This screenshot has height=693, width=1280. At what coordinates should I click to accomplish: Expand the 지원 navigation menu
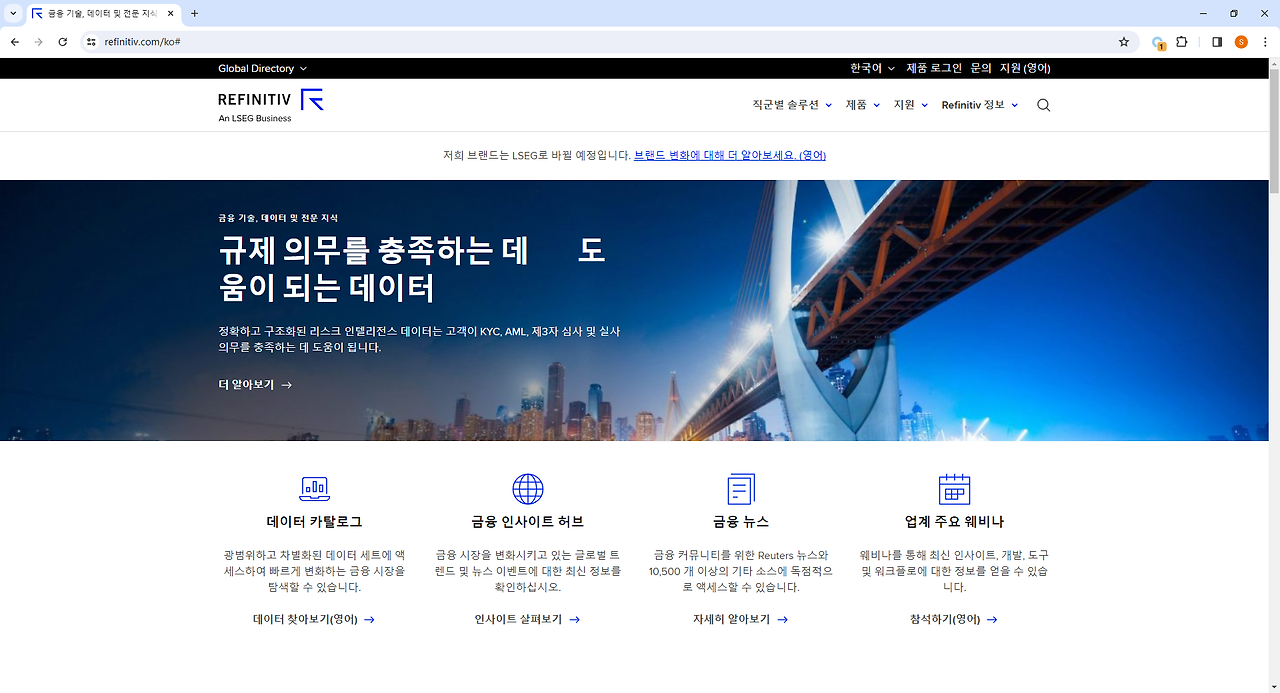[911, 105]
